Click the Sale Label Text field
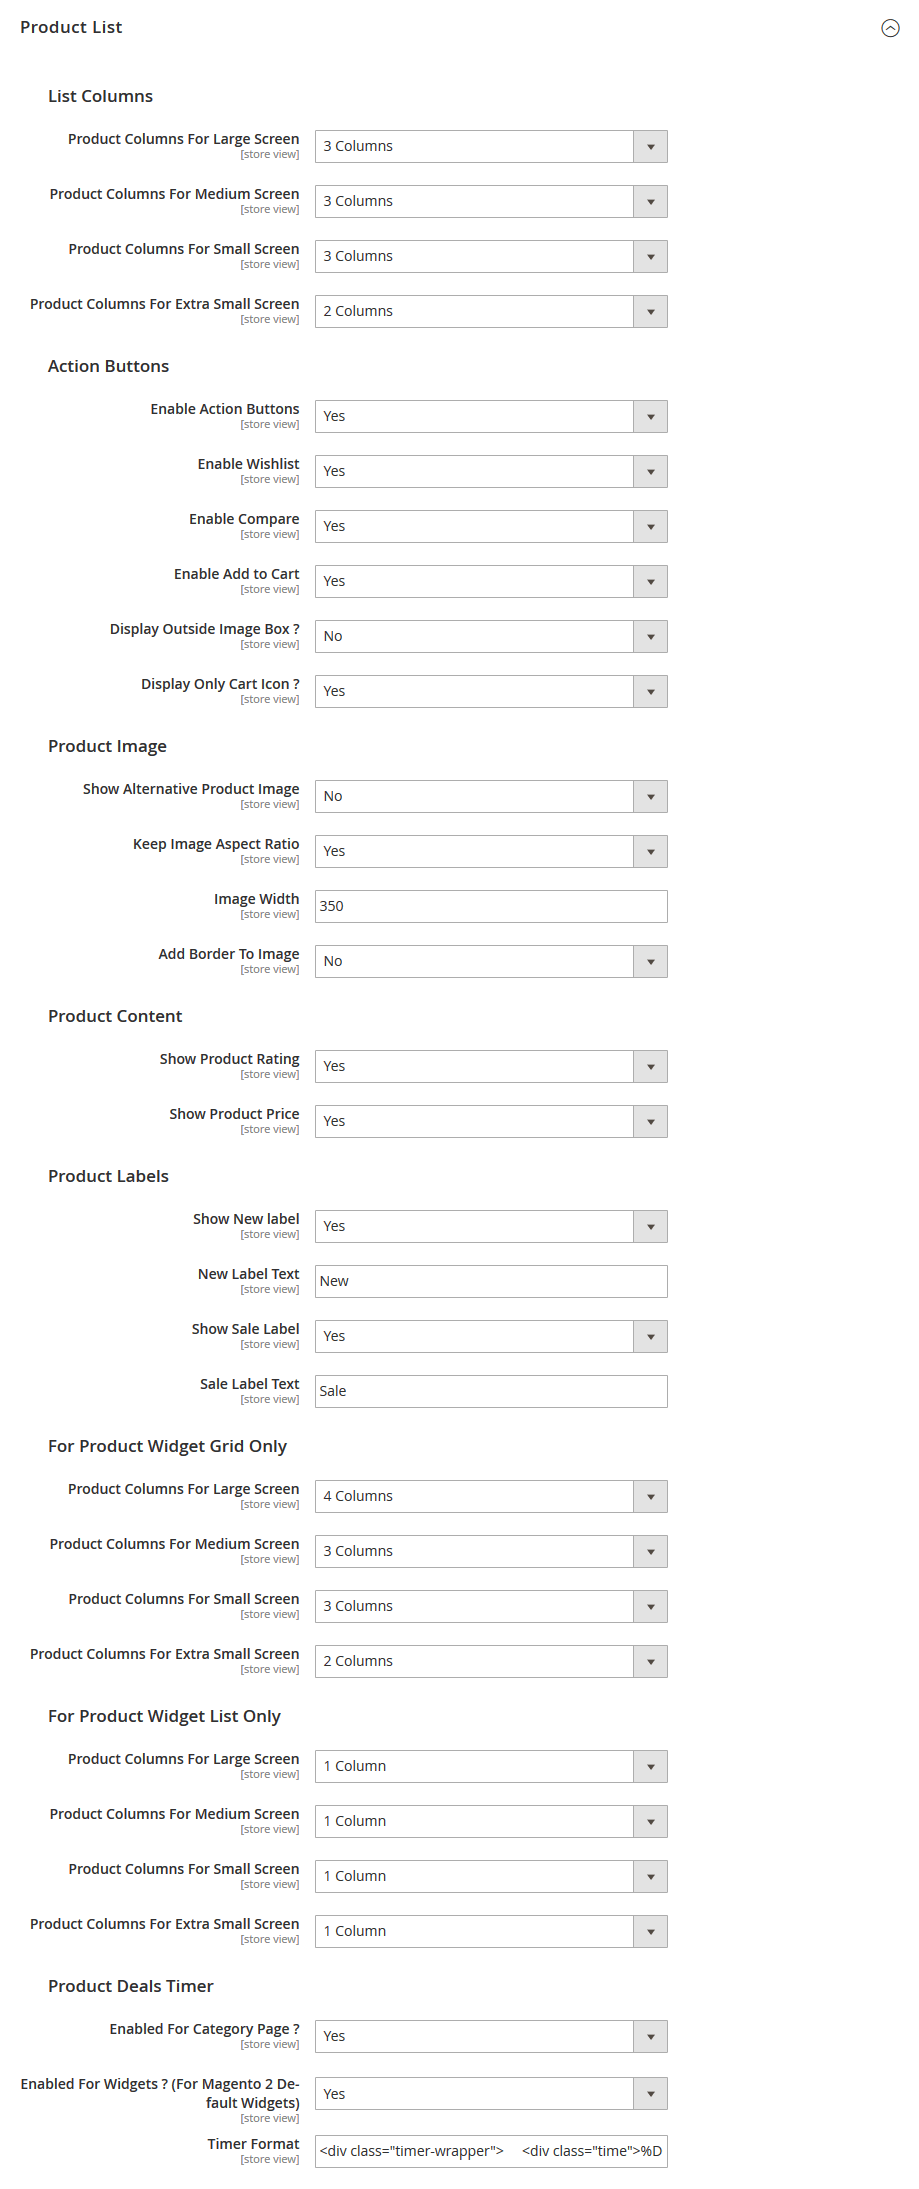The width and height of the screenshot is (919, 2189). (x=490, y=1391)
